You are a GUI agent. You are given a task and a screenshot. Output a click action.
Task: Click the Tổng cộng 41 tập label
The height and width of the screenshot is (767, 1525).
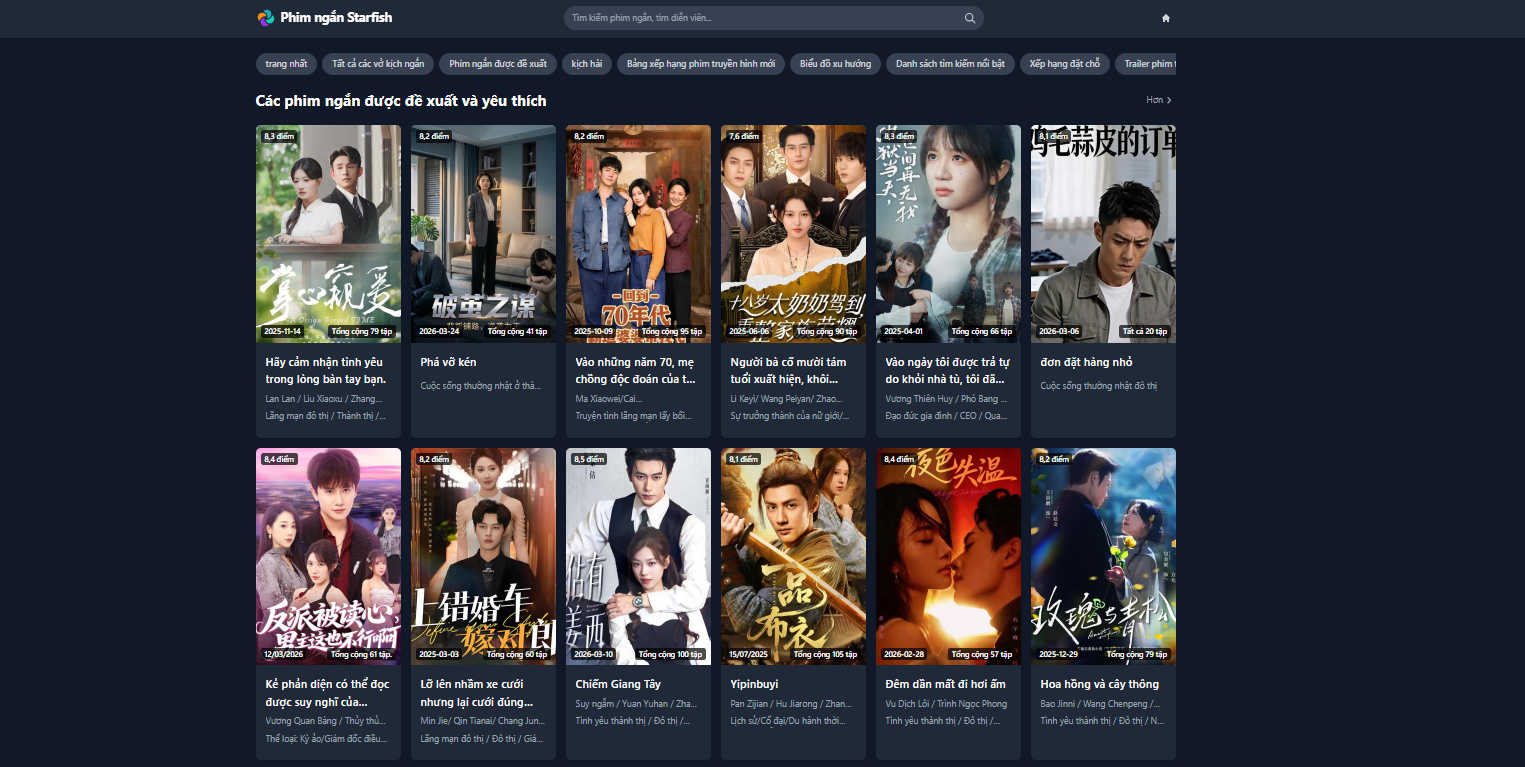pos(518,331)
